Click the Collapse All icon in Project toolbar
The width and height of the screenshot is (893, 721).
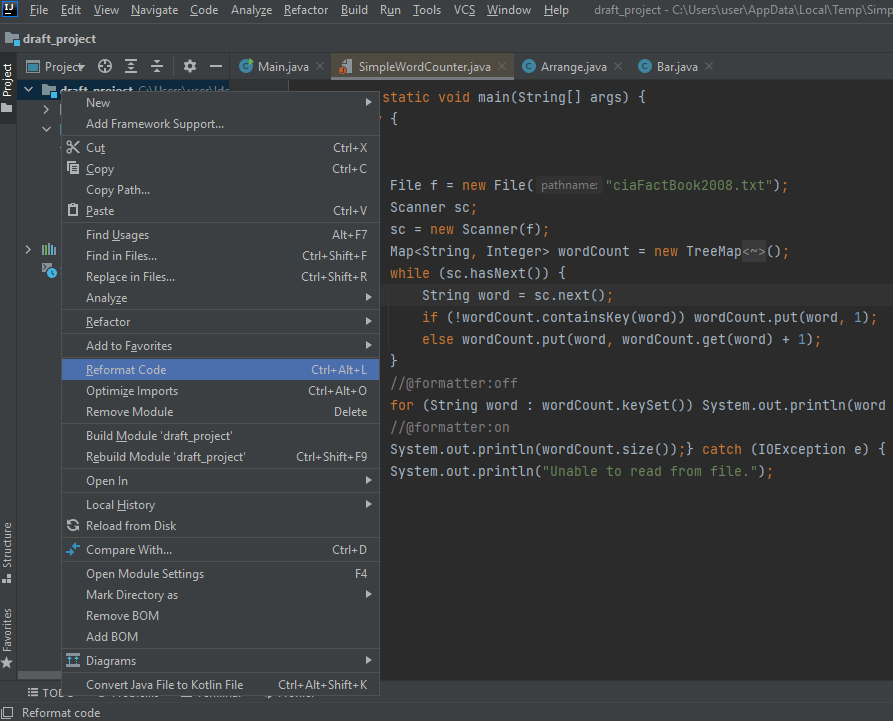click(157, 66)
